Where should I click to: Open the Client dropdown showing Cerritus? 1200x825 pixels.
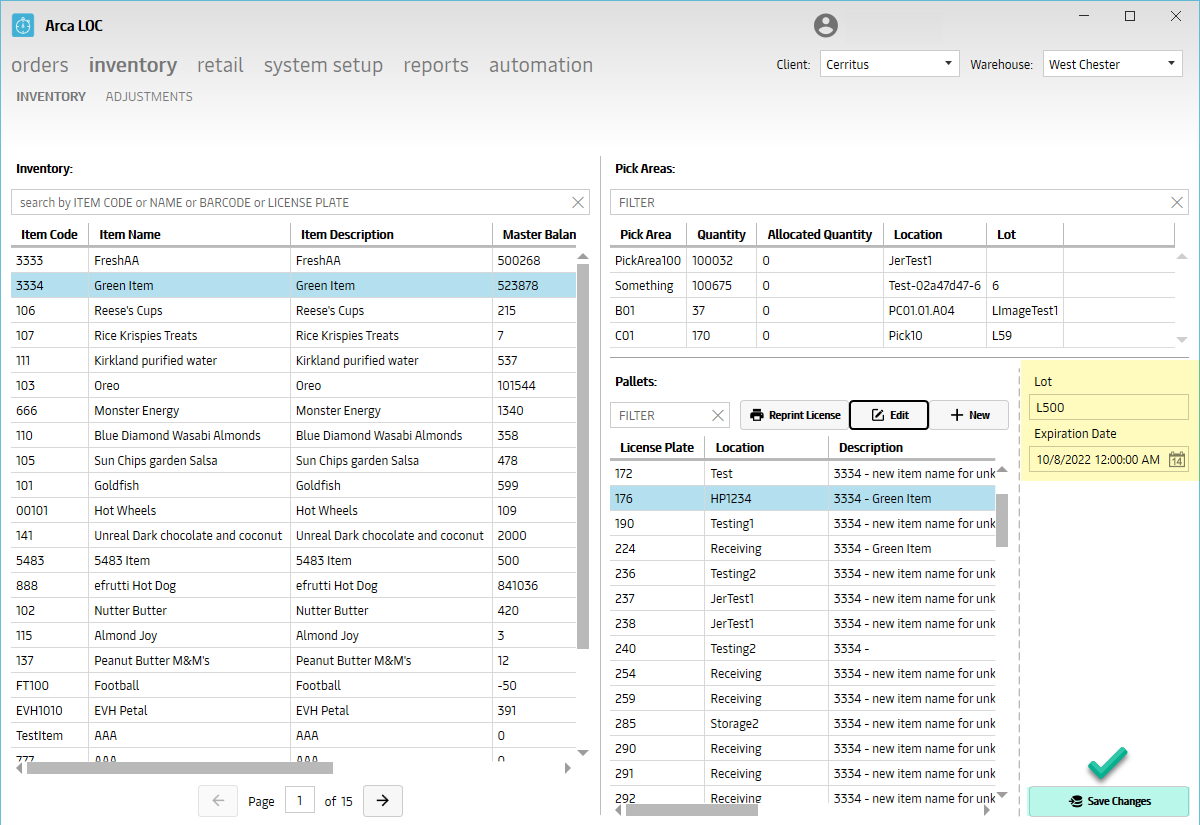[890, 64]
